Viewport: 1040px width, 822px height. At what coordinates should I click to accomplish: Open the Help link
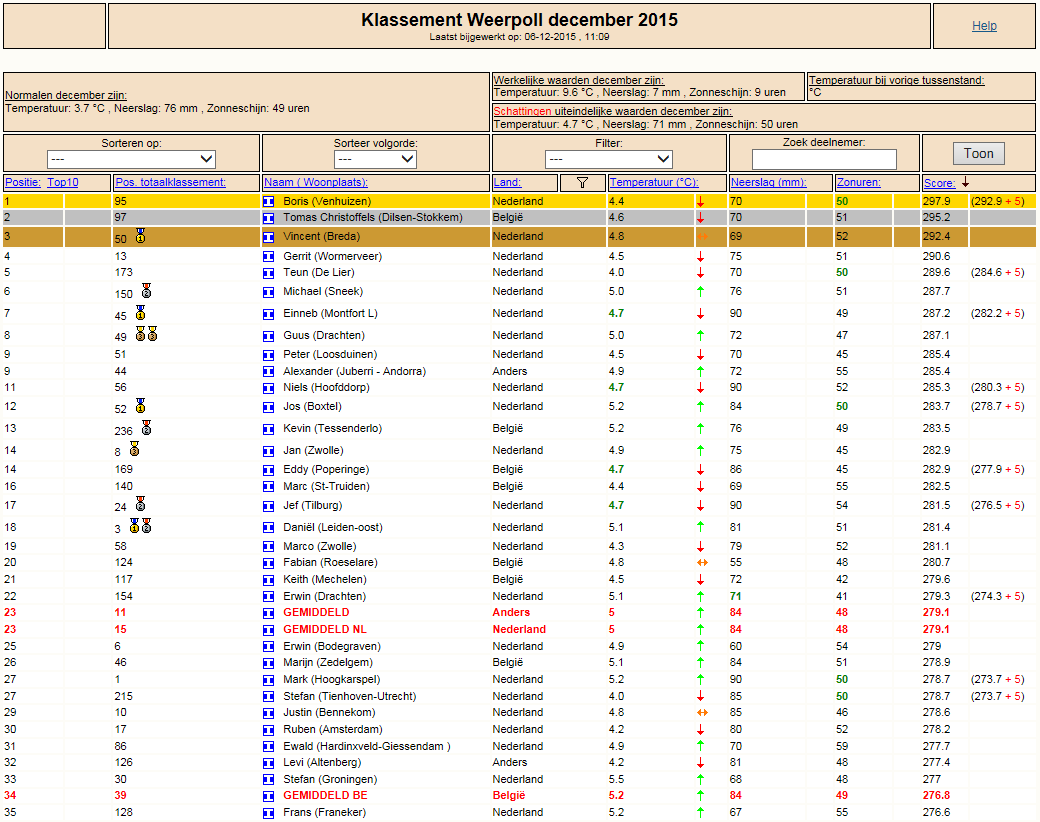coord(984,26)
